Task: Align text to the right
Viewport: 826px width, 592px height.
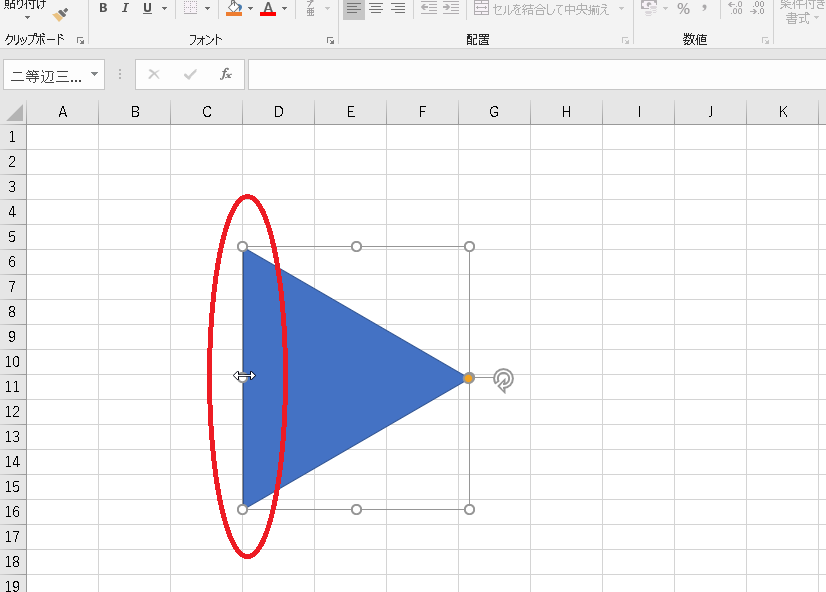Action: coord(398,8)
